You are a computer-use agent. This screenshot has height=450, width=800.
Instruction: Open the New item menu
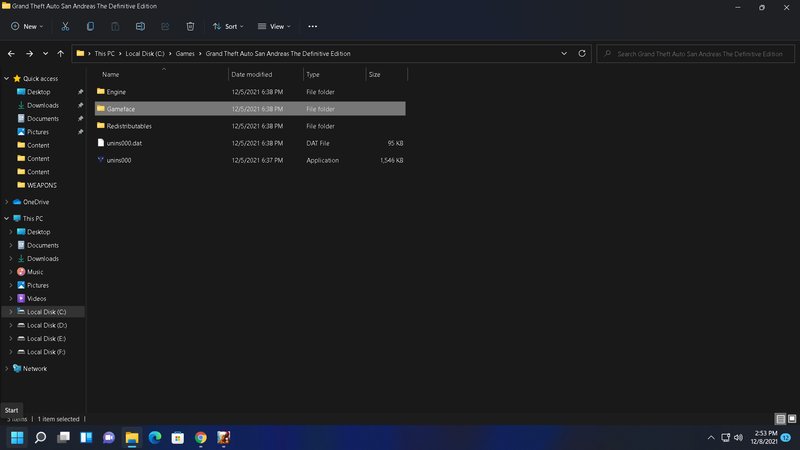point(27,27)
